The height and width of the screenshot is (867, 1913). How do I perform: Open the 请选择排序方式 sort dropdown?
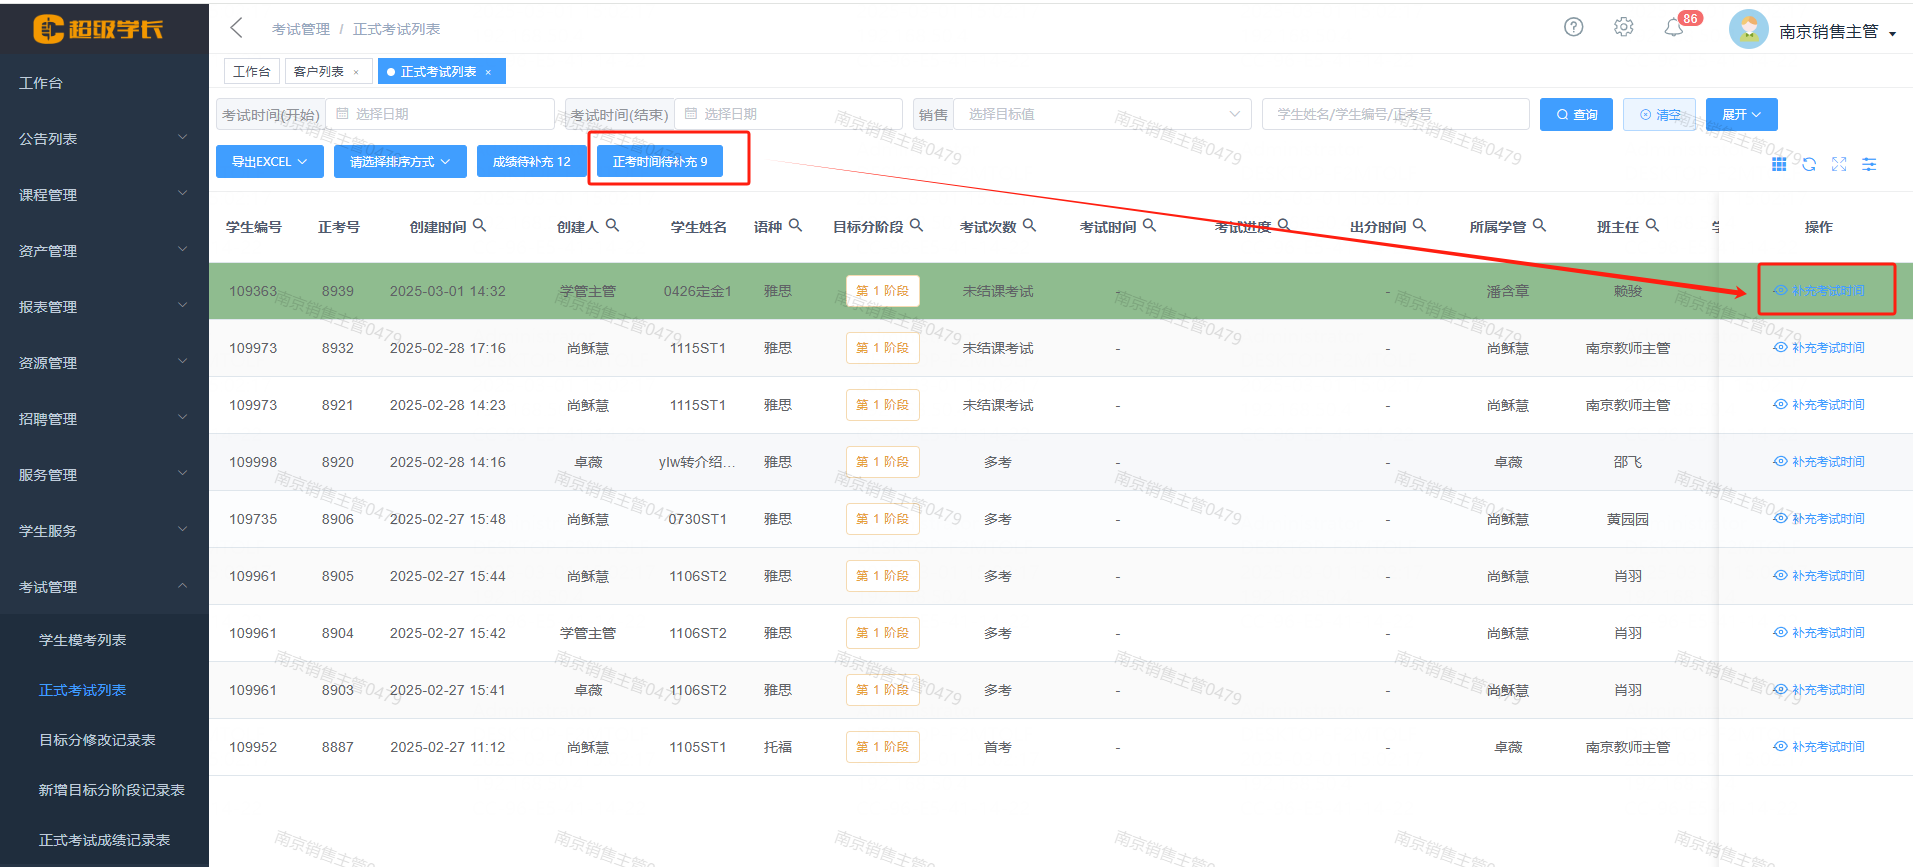point(399,162)
